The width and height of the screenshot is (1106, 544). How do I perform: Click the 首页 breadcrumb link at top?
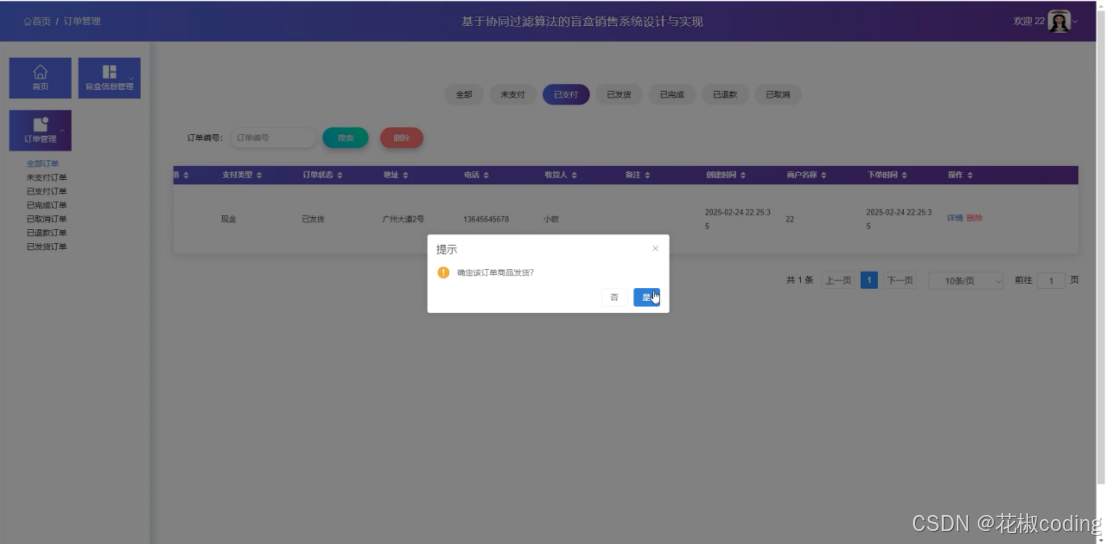tap(37, 21)
